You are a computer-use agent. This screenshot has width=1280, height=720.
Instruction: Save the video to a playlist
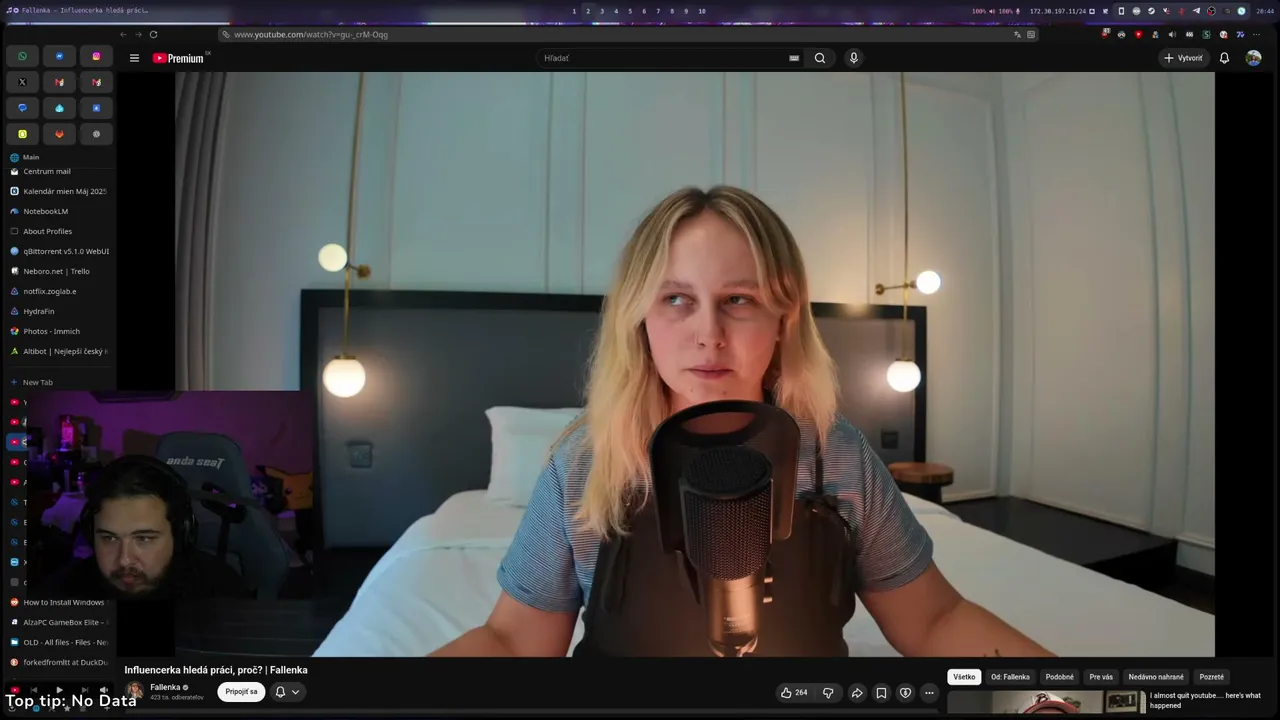coord(881,692)
